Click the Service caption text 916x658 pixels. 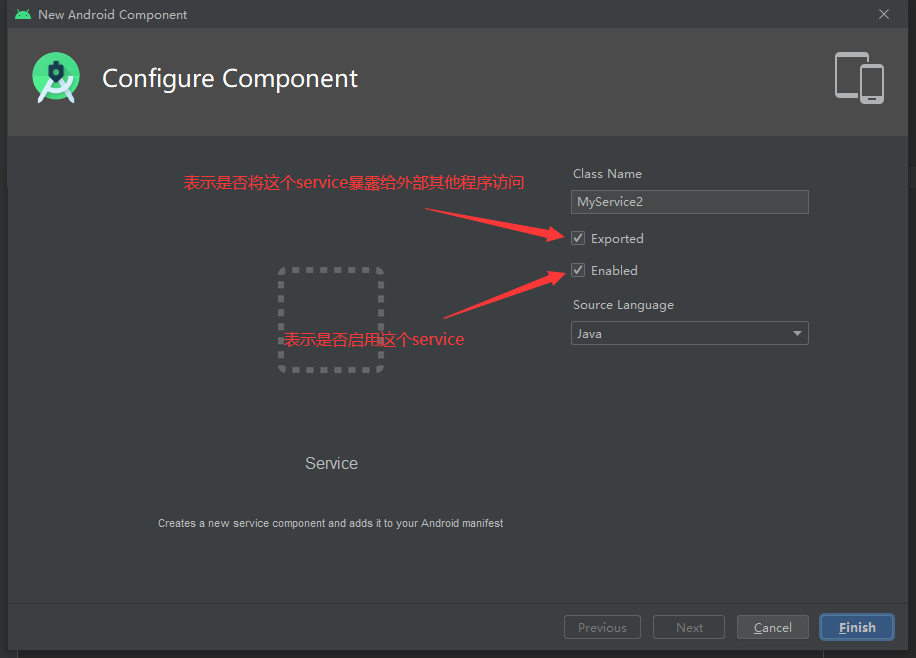click(331, 463)
